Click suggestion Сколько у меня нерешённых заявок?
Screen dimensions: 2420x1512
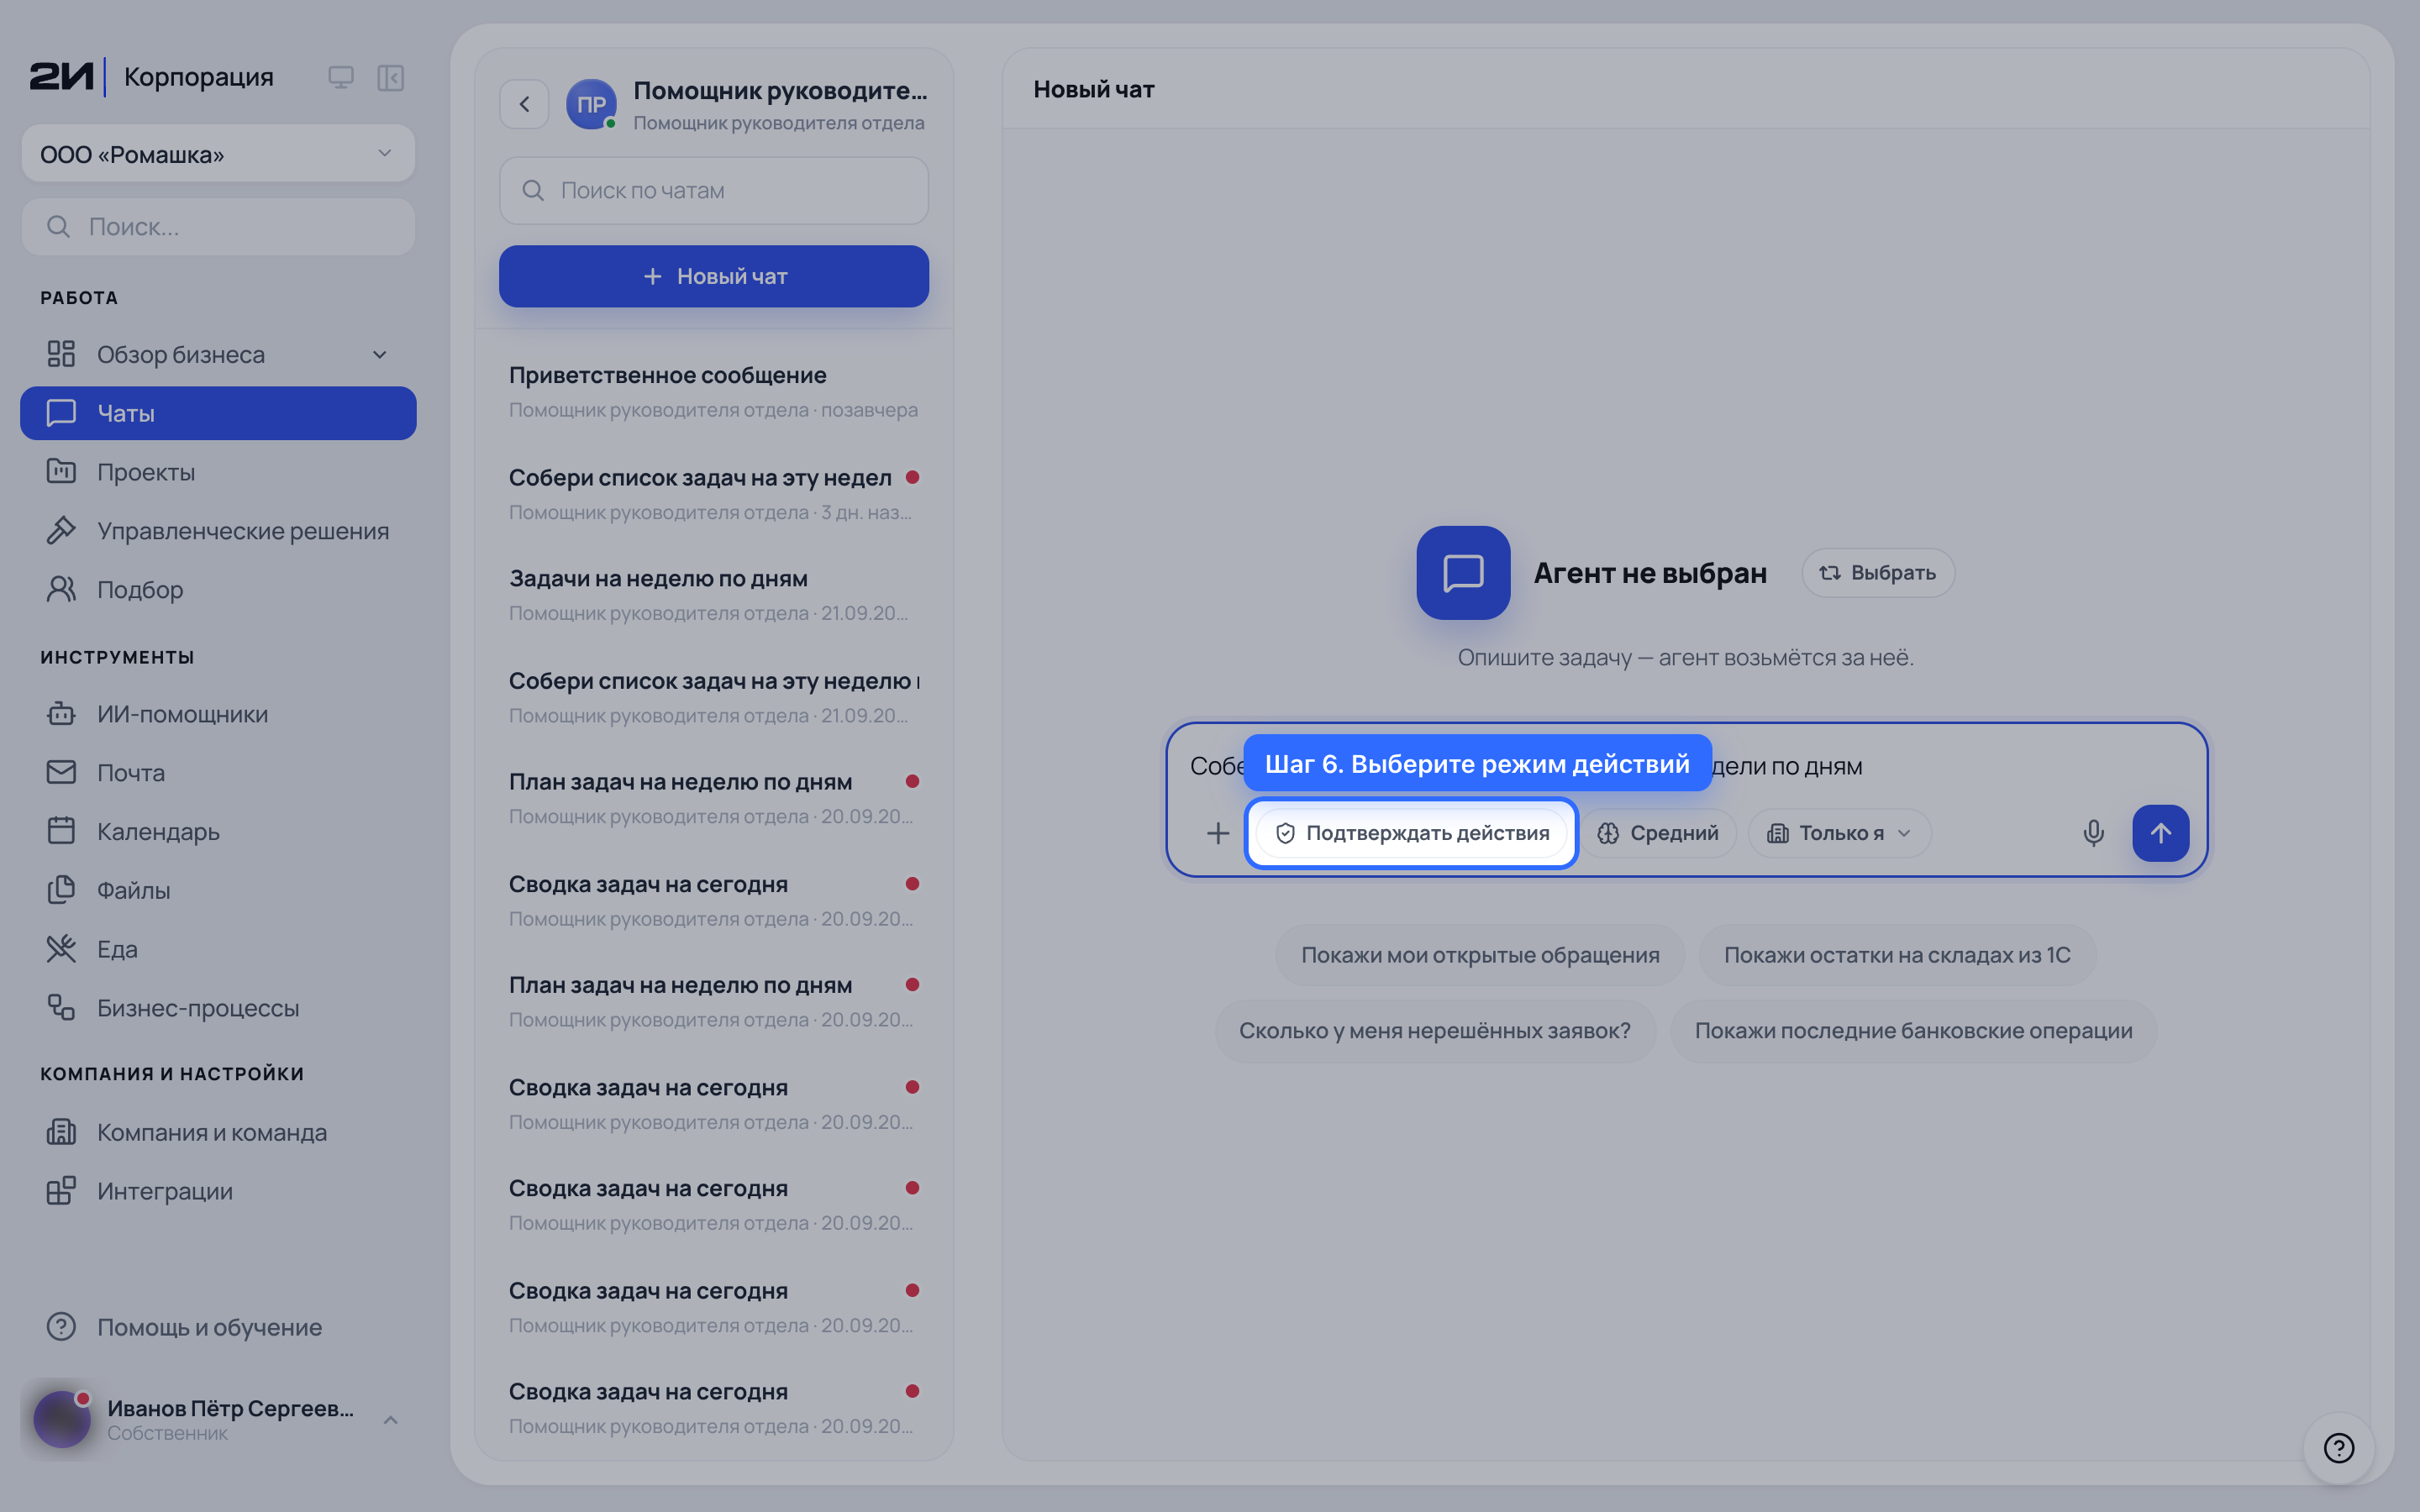tap(1435, 1031)
